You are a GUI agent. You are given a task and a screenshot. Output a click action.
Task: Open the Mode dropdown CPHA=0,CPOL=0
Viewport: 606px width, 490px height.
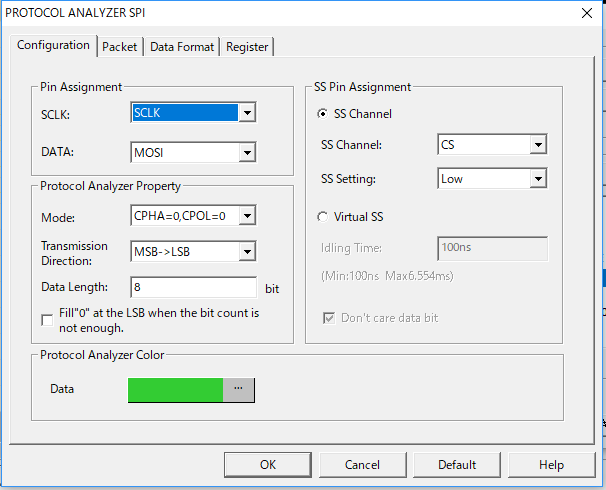pos(247,216)
